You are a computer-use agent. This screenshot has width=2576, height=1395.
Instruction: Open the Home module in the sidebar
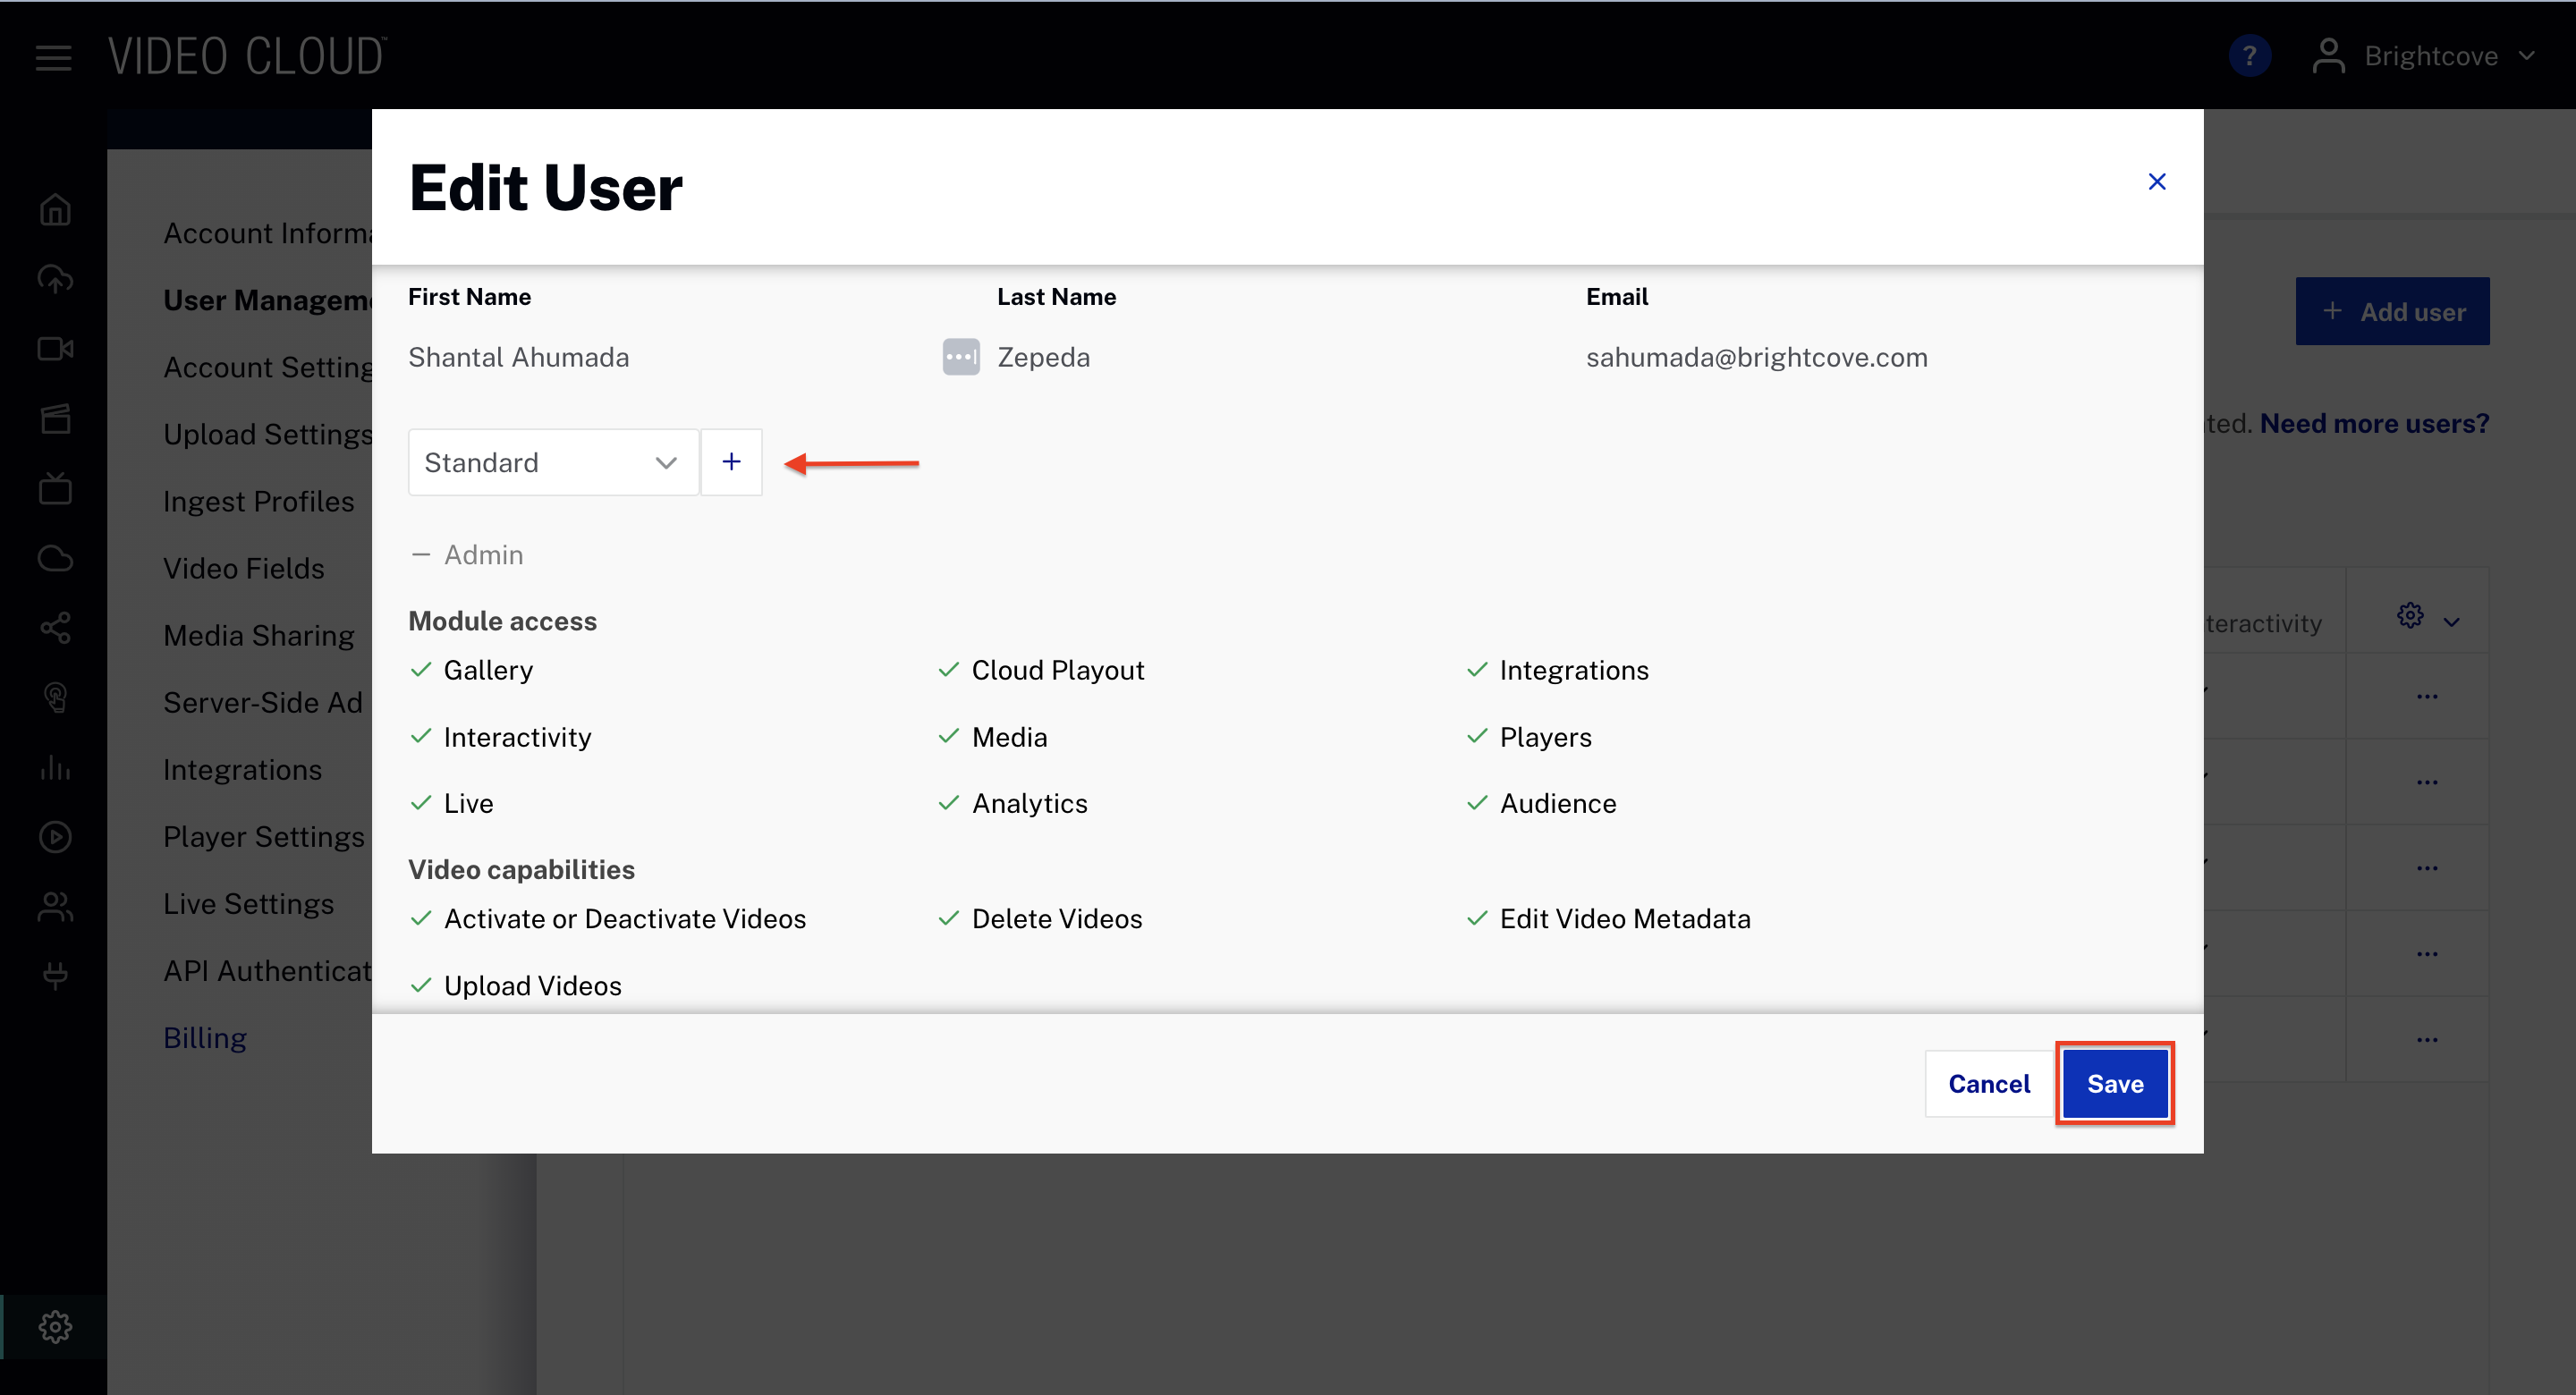(55, 208)
